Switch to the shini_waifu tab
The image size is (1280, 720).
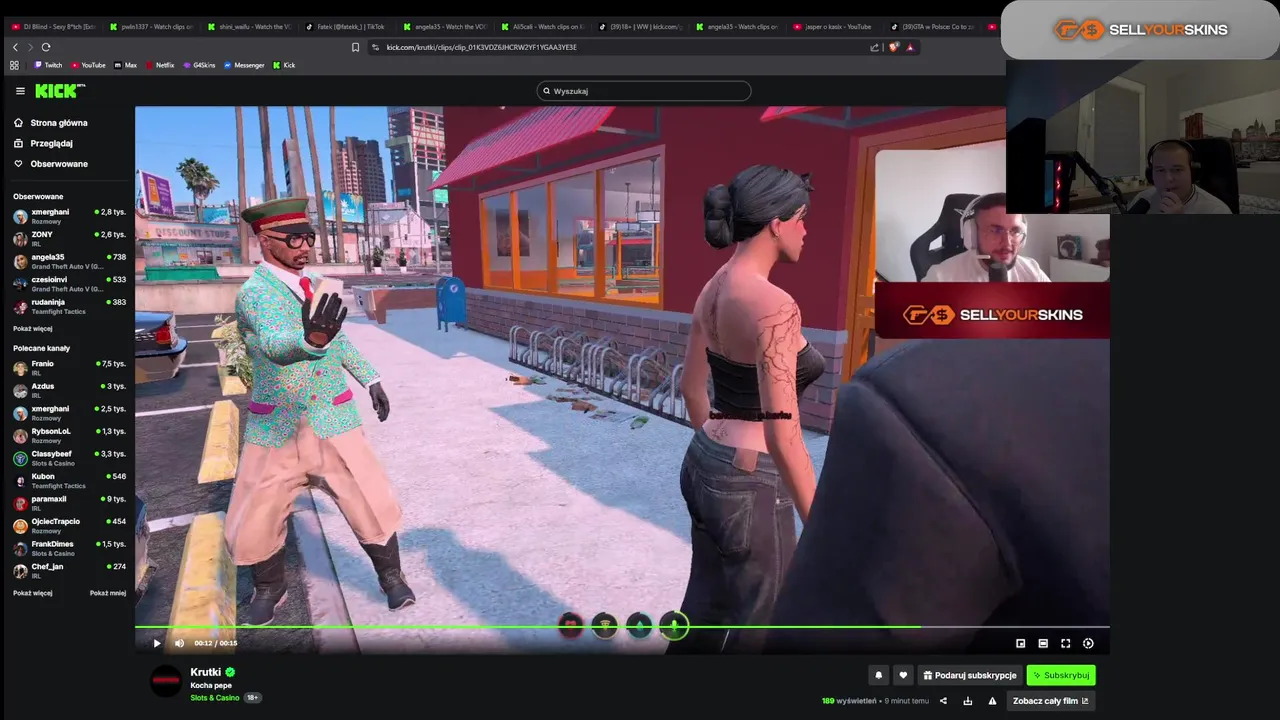pyautogui.click(x=249, y=27)
